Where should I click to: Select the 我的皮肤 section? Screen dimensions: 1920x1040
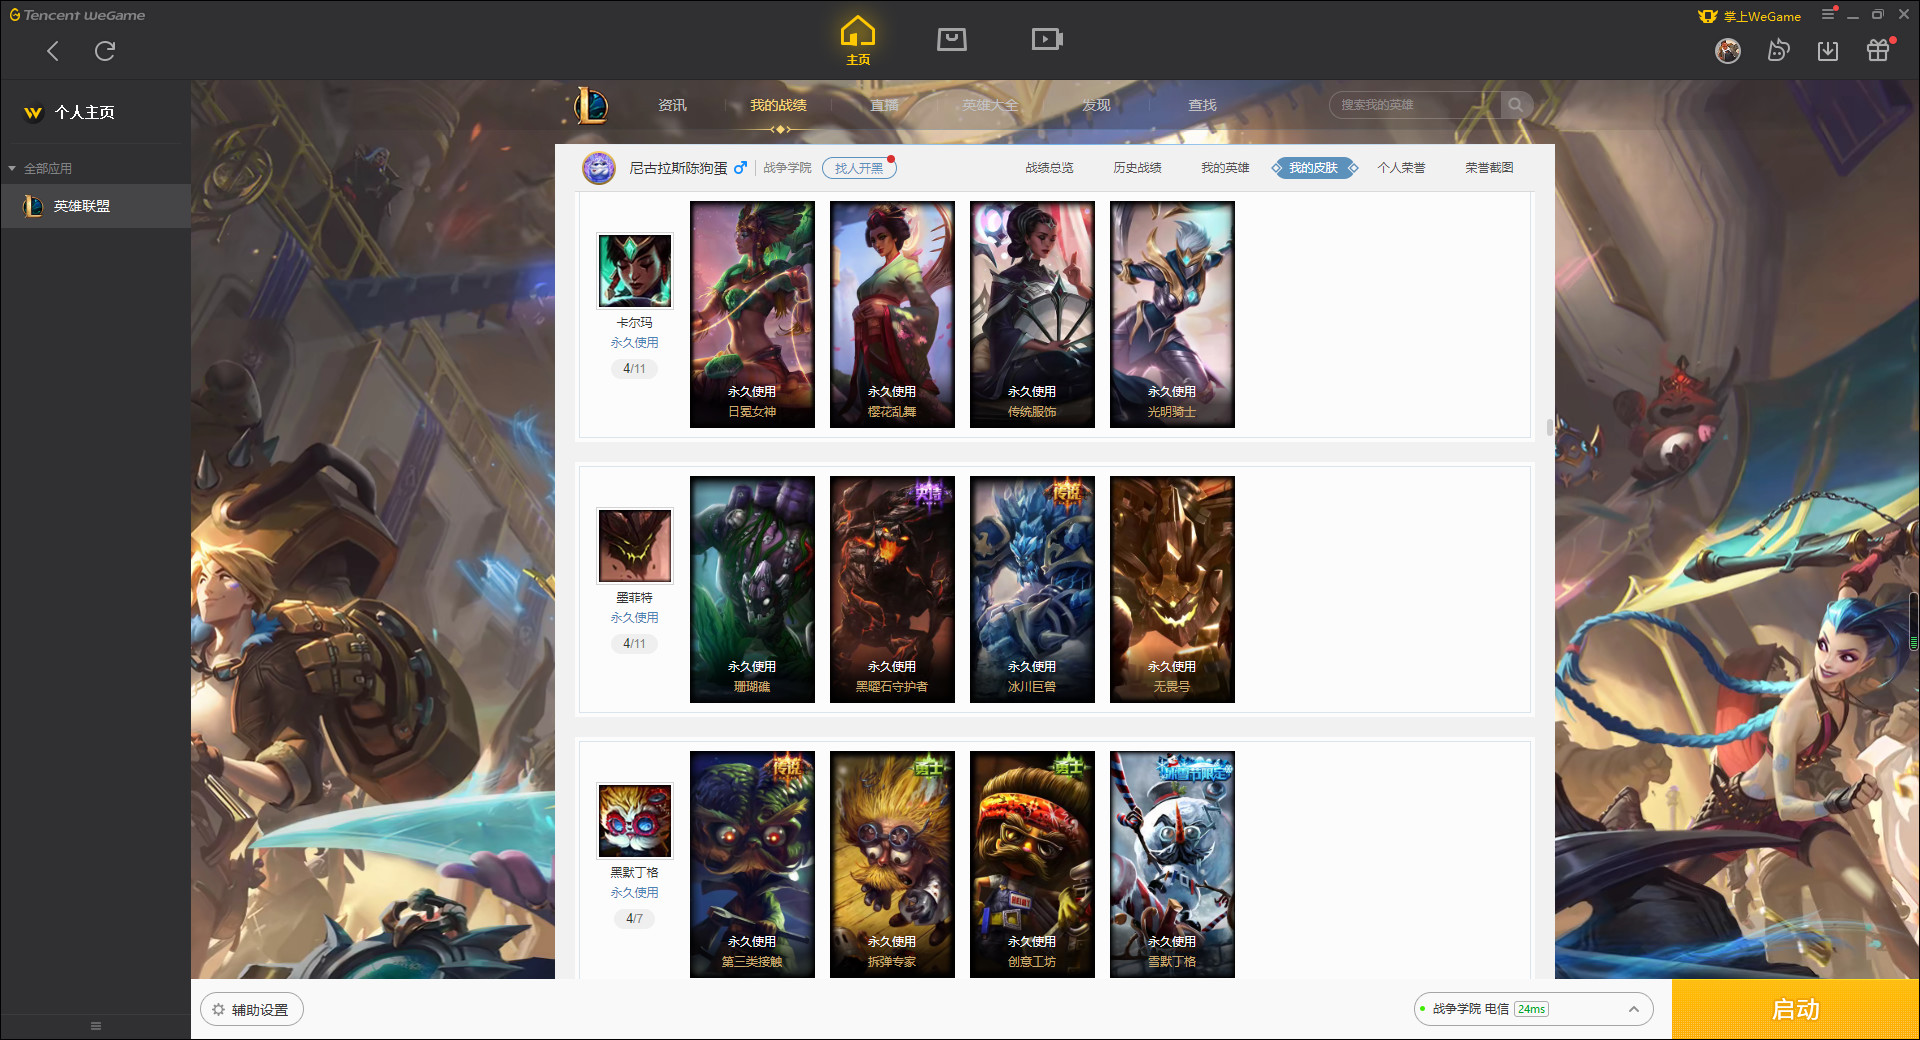click(1314, 168)
